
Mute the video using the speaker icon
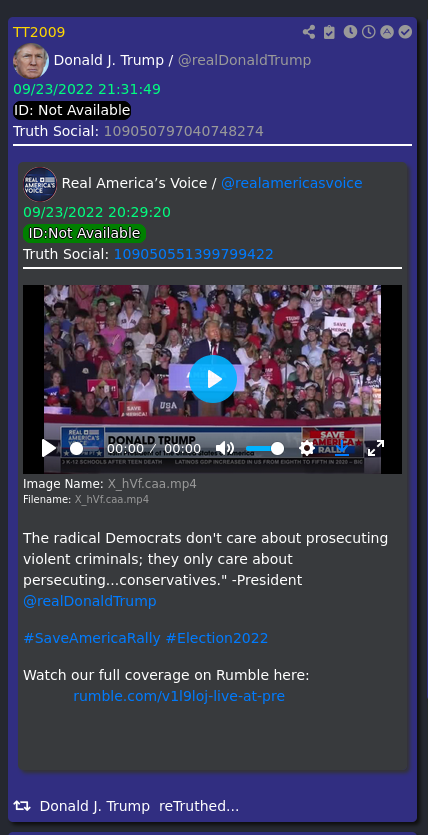pos(225,448)
